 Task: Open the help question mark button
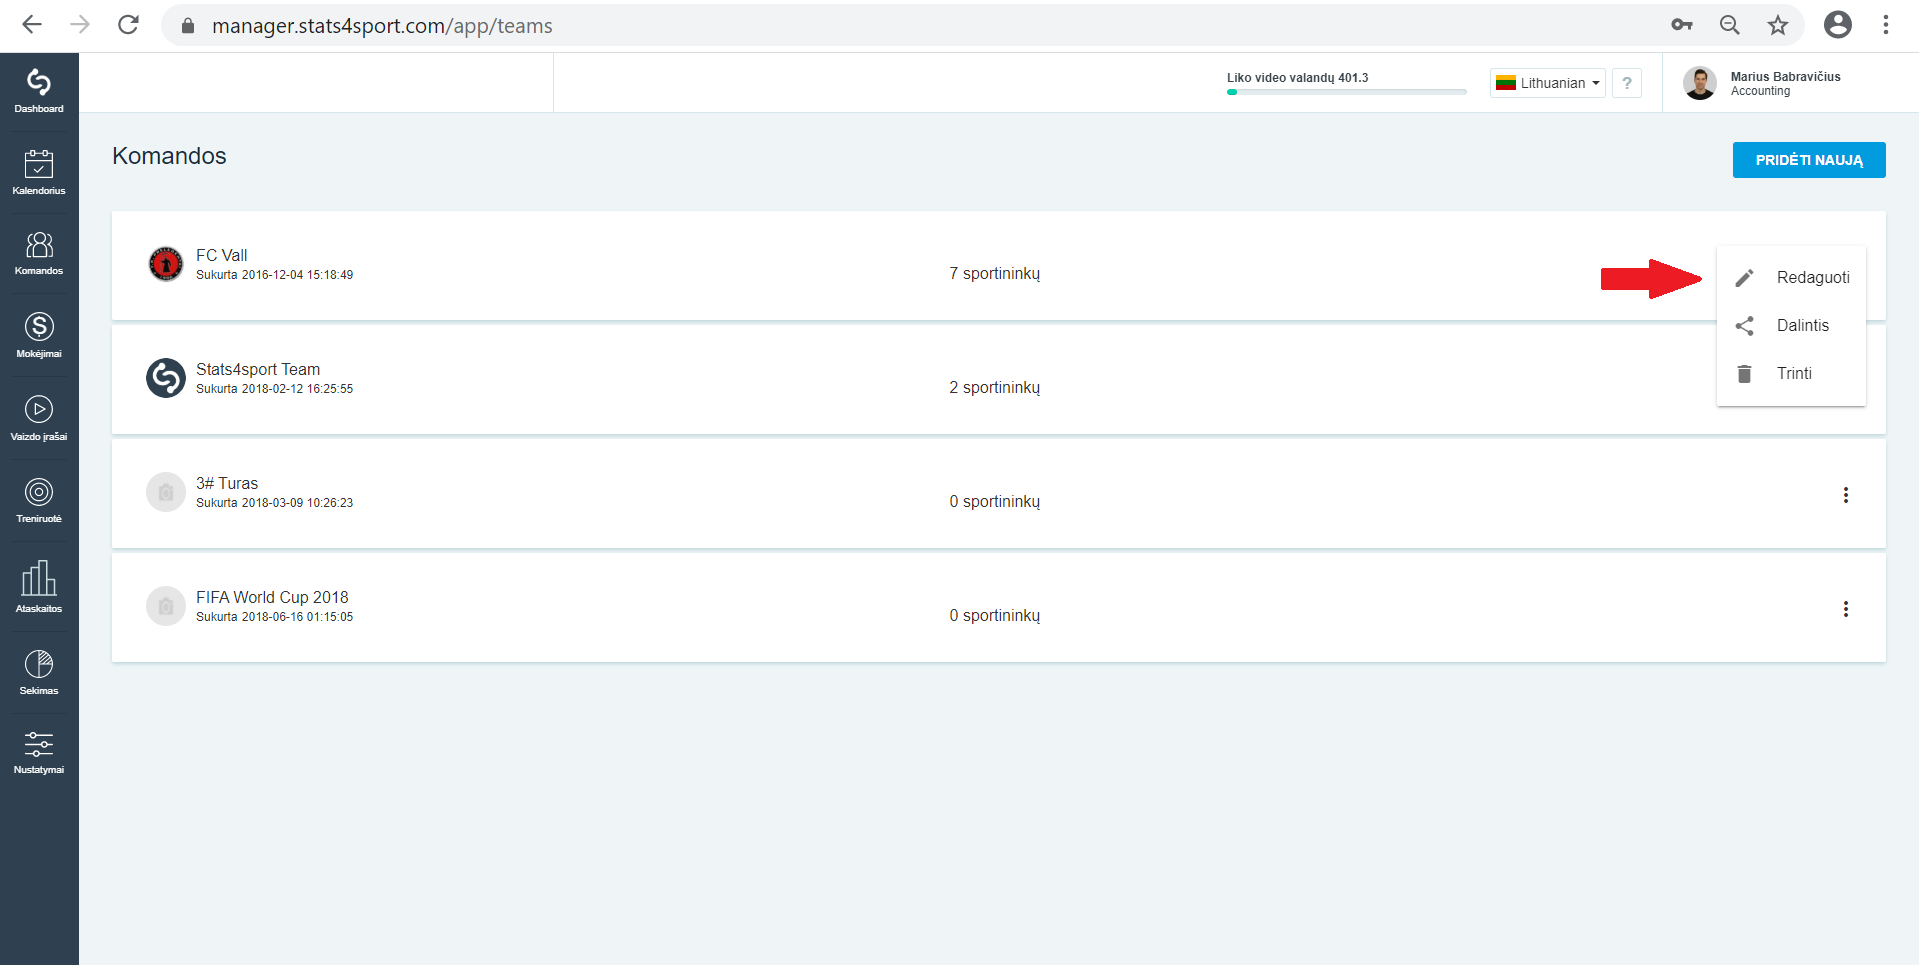pos(1627,83)
